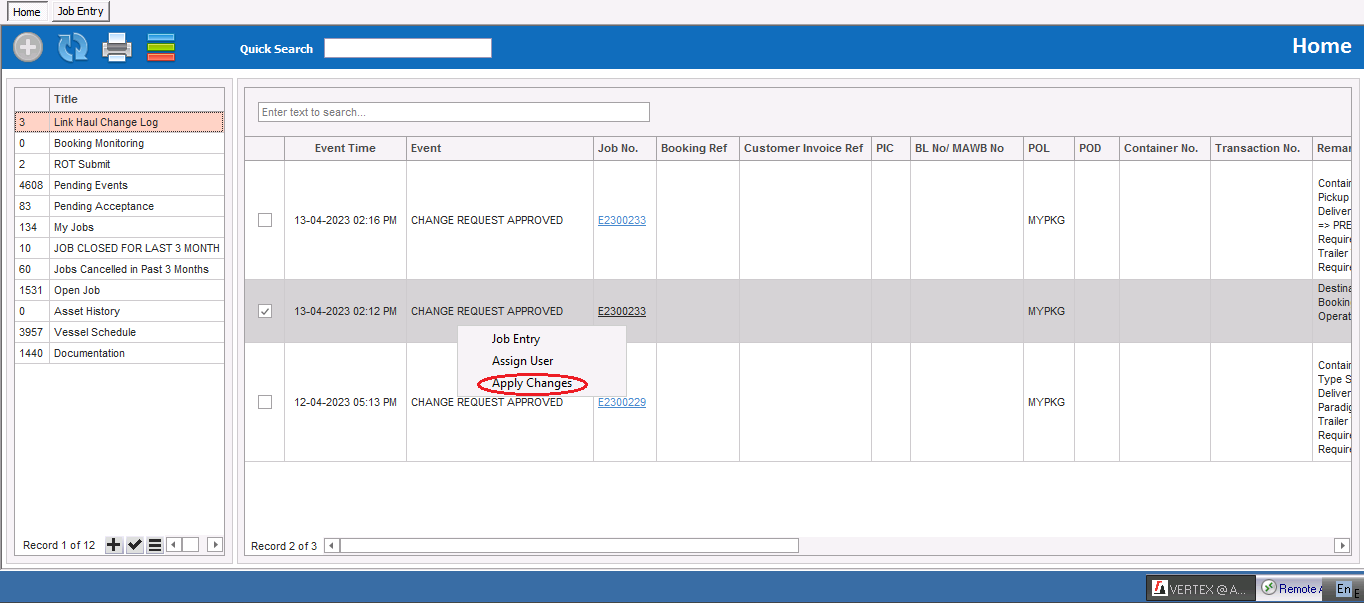Click right arrow of the grid's horizontal scrollbar
Viewport: 1364px width, 603px height.
tap(1342, 545)
